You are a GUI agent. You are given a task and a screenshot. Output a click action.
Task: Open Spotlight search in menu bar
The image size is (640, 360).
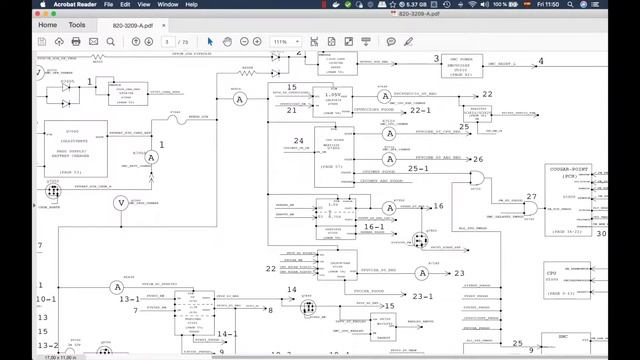(x=570, y=4)
